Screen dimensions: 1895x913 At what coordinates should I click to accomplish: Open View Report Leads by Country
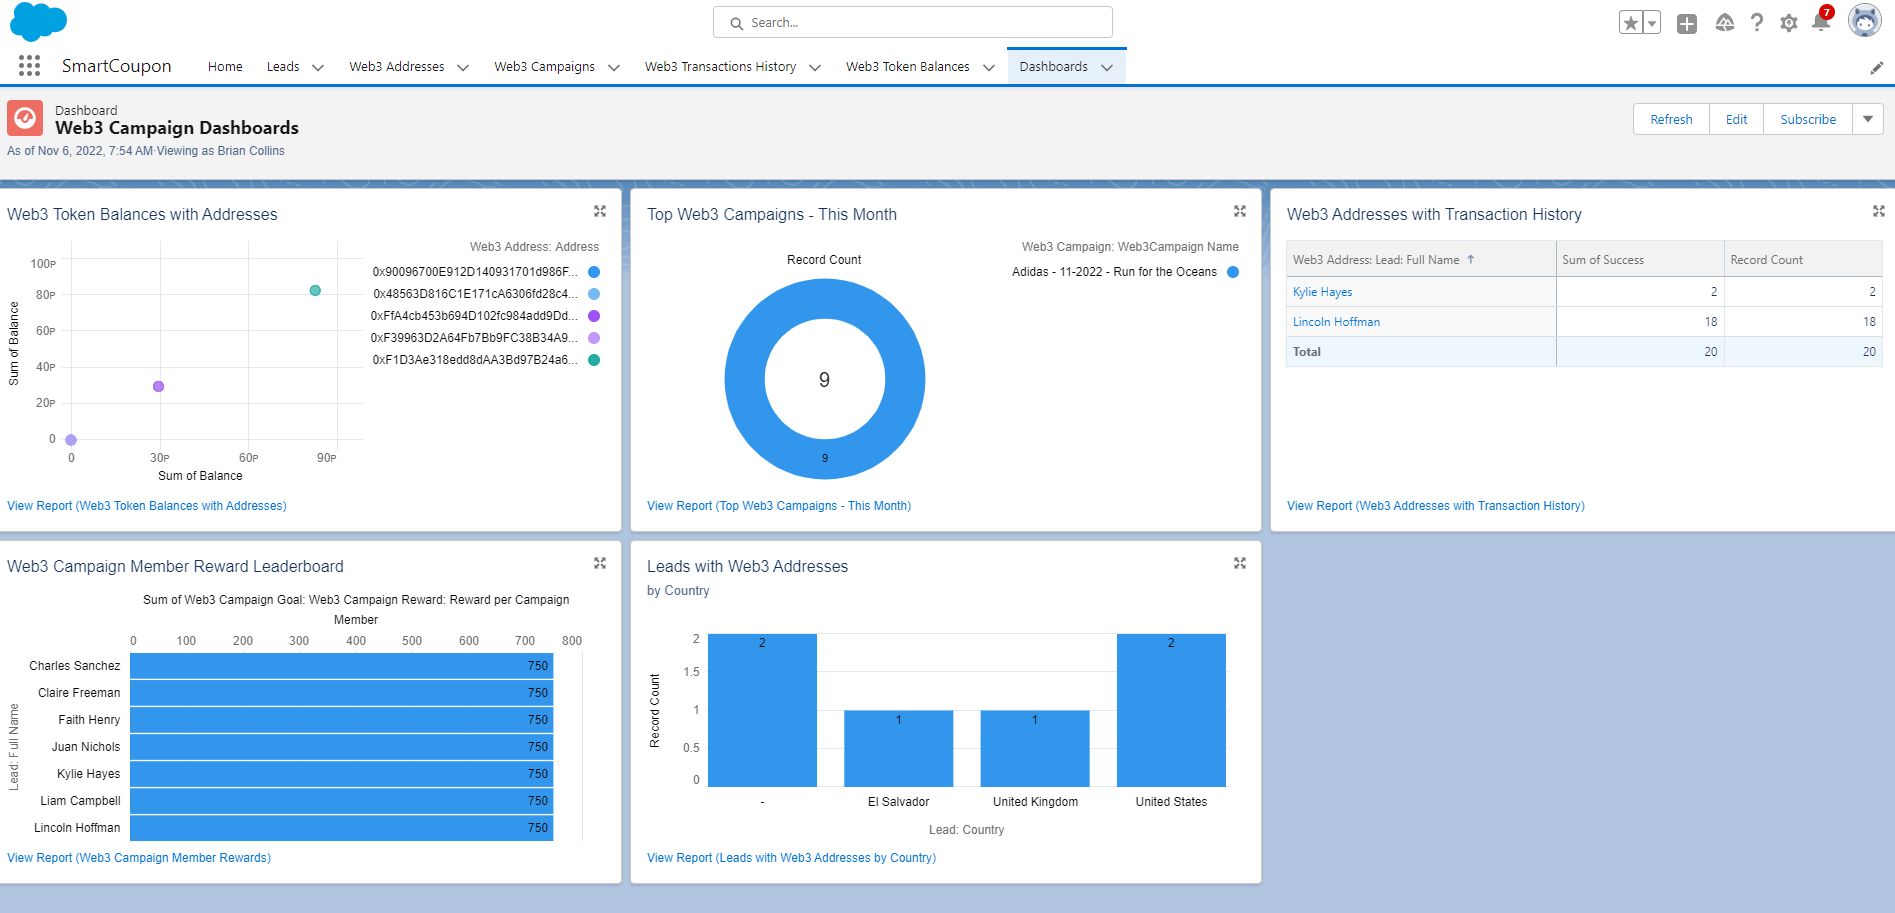coord(791,858)
